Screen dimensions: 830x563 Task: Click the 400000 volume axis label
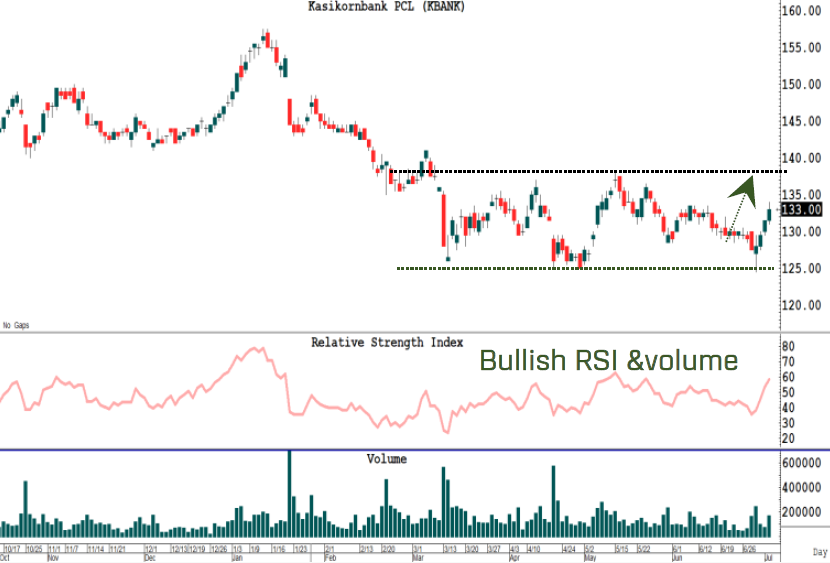coord(801,487)
